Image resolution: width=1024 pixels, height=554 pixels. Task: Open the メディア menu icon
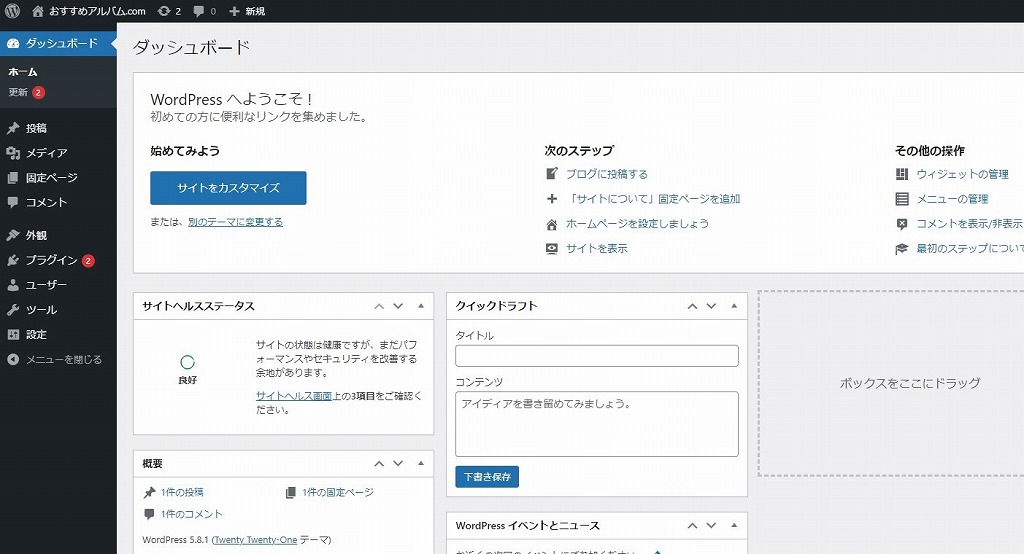click(x=13, y=153)
